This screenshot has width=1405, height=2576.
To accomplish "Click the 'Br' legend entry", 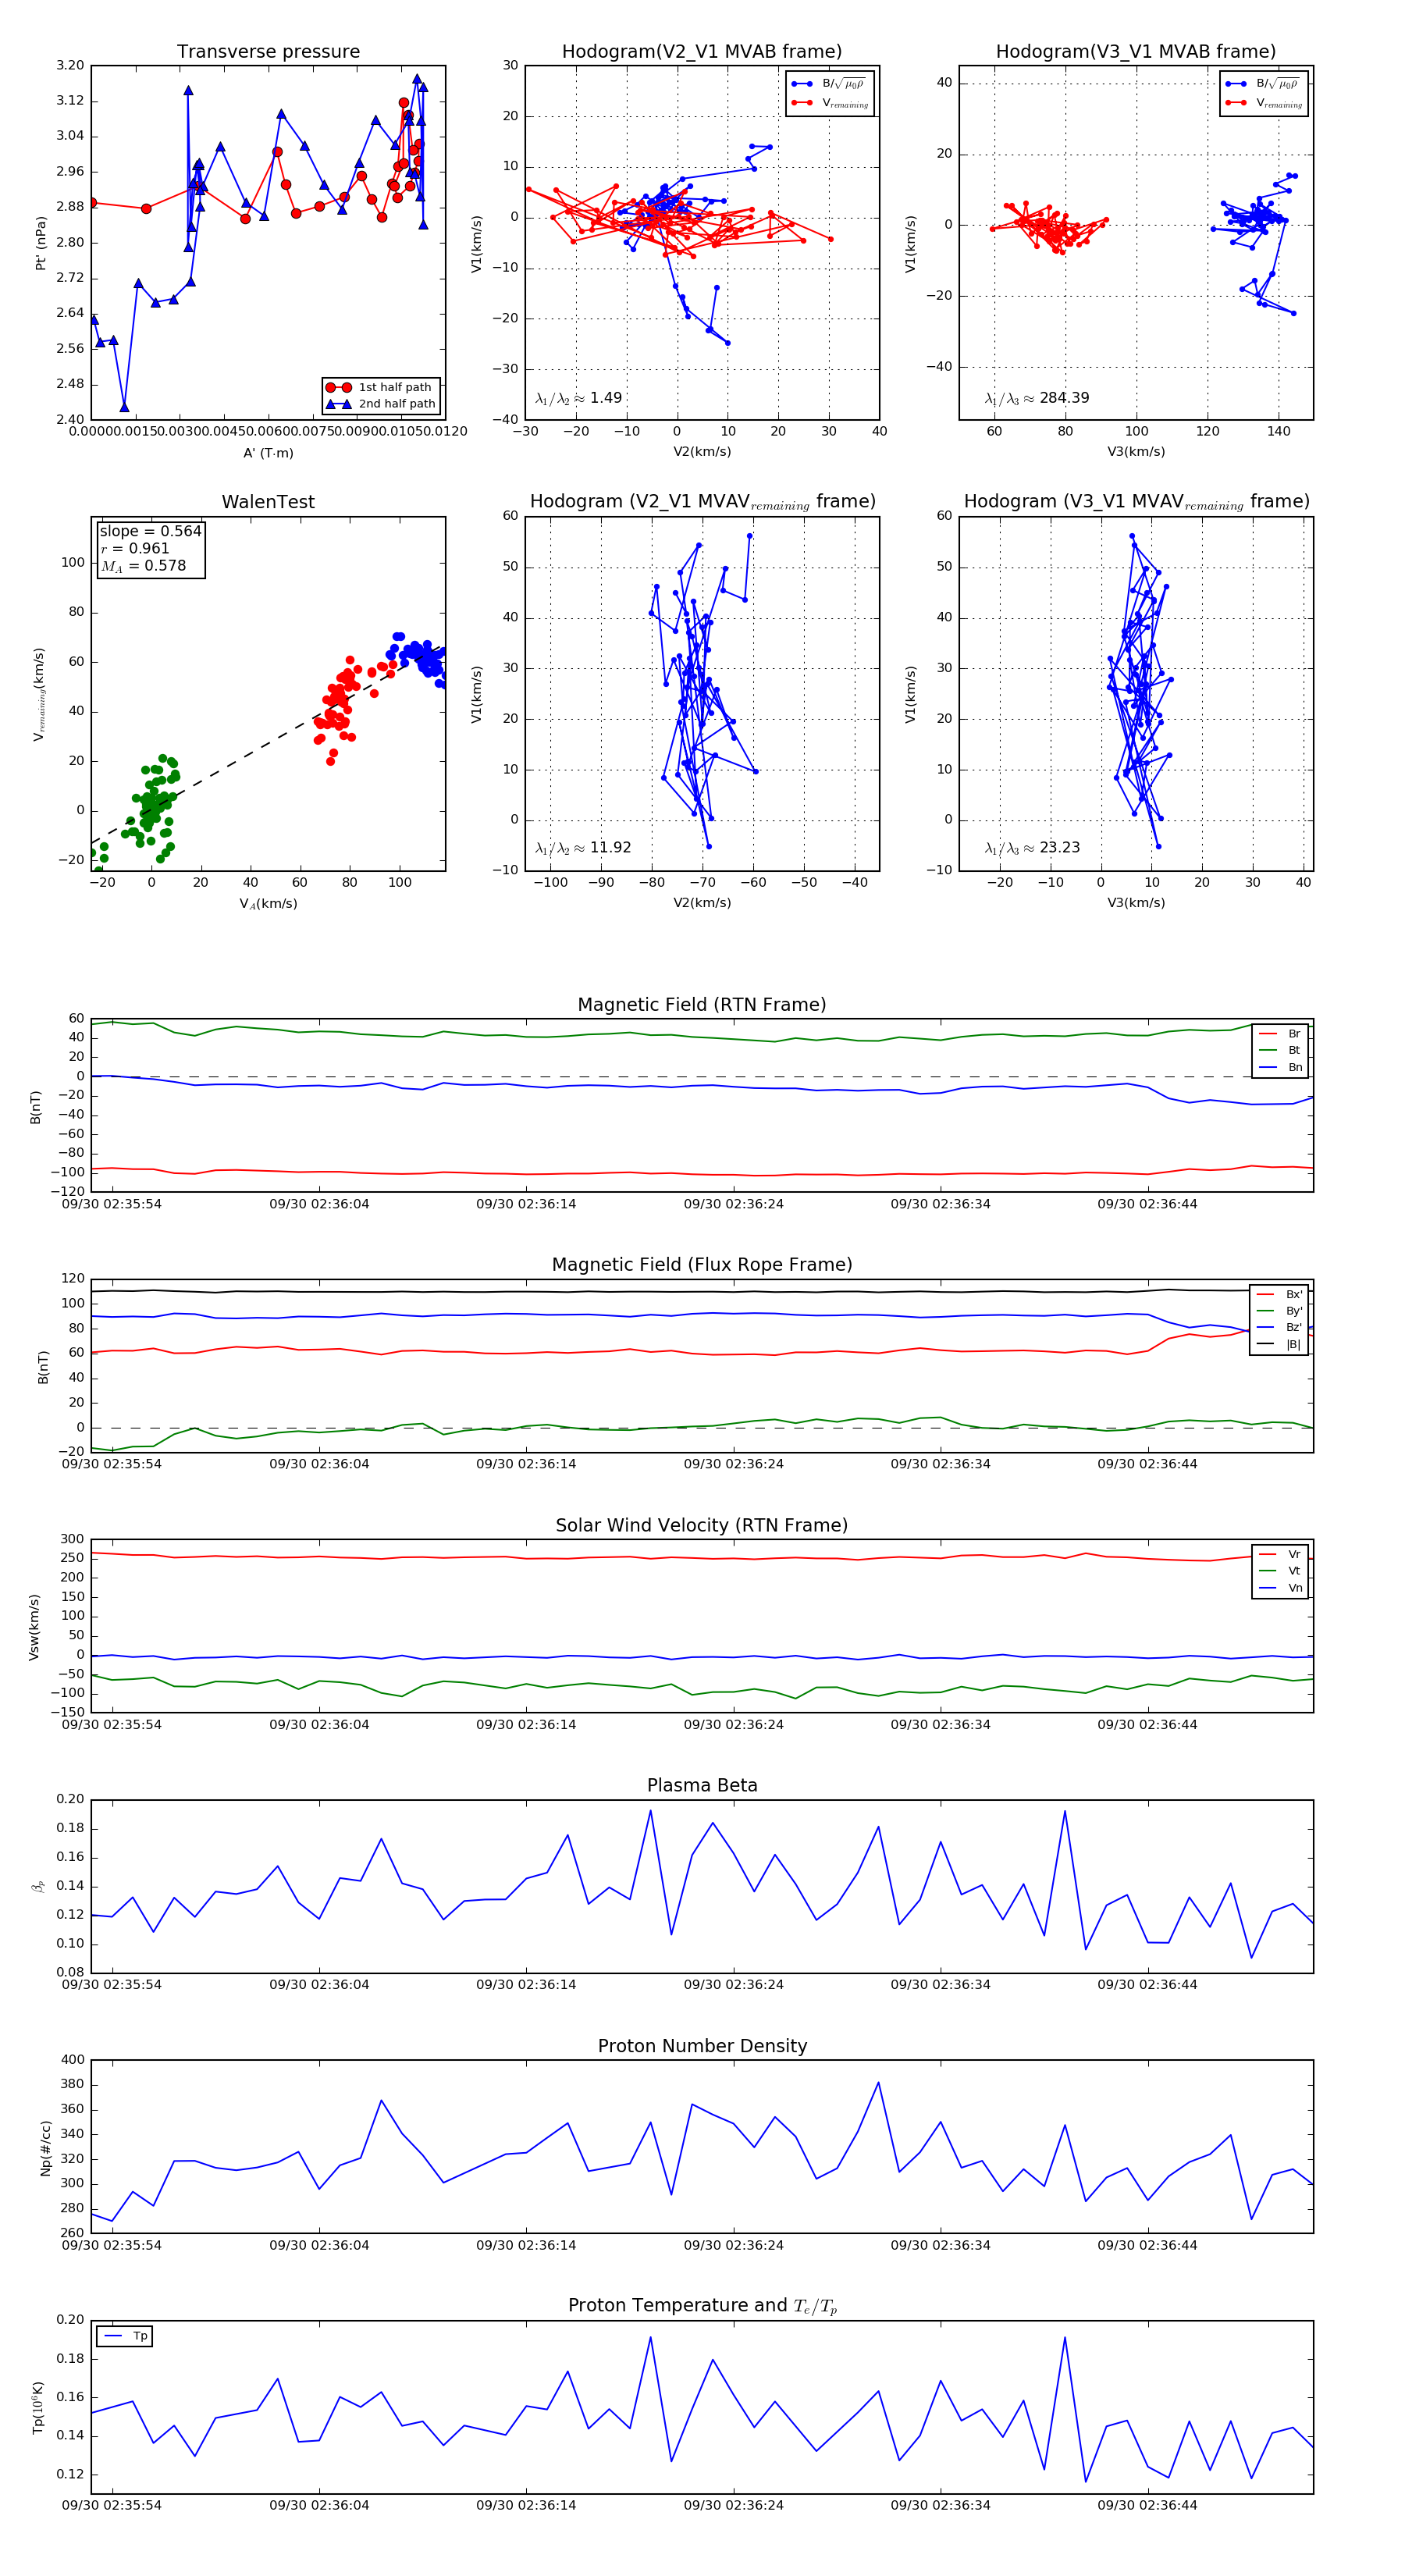I will 1280,1034.
